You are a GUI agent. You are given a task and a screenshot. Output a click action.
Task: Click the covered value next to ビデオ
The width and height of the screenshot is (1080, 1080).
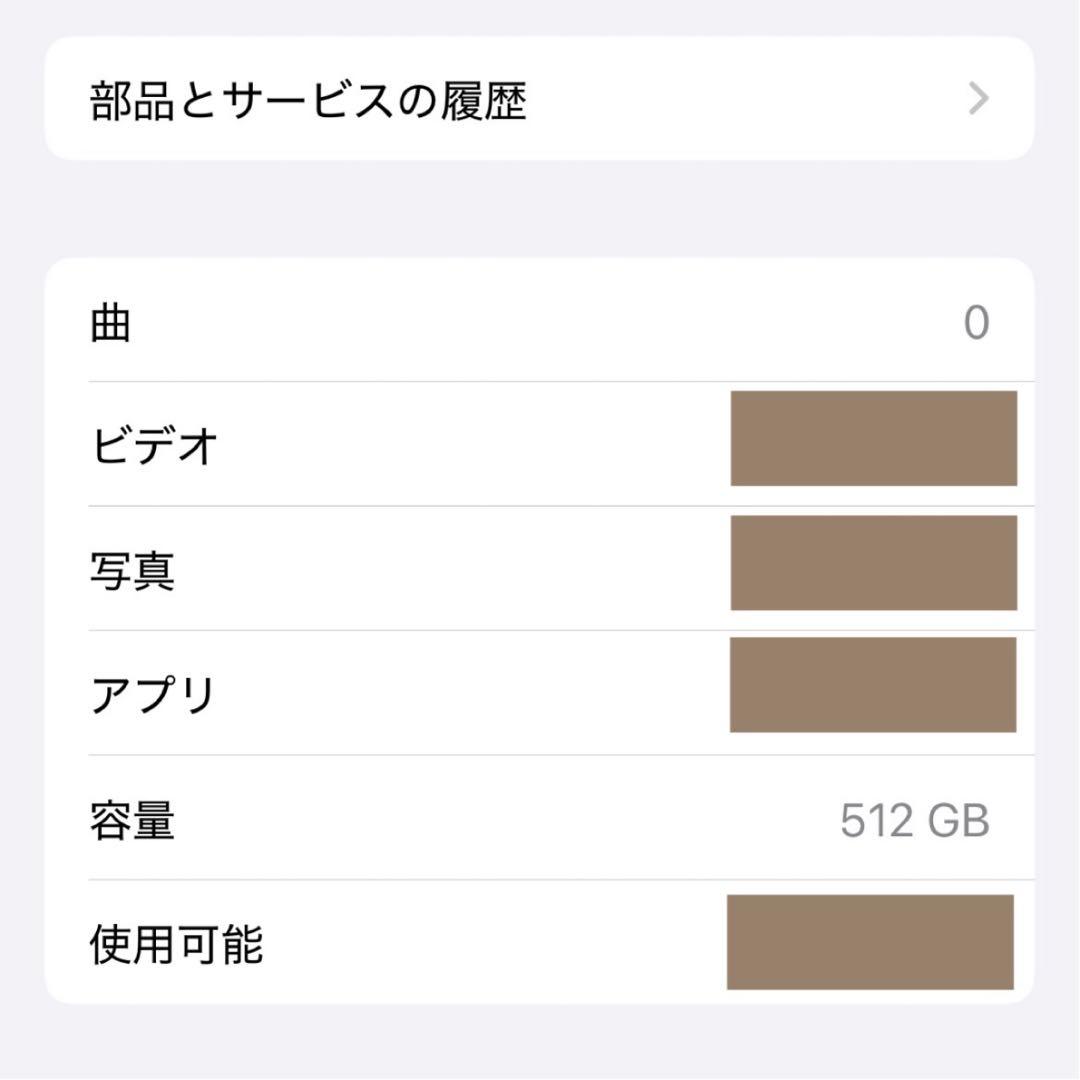pyautogui.click(x=874, y=440)
